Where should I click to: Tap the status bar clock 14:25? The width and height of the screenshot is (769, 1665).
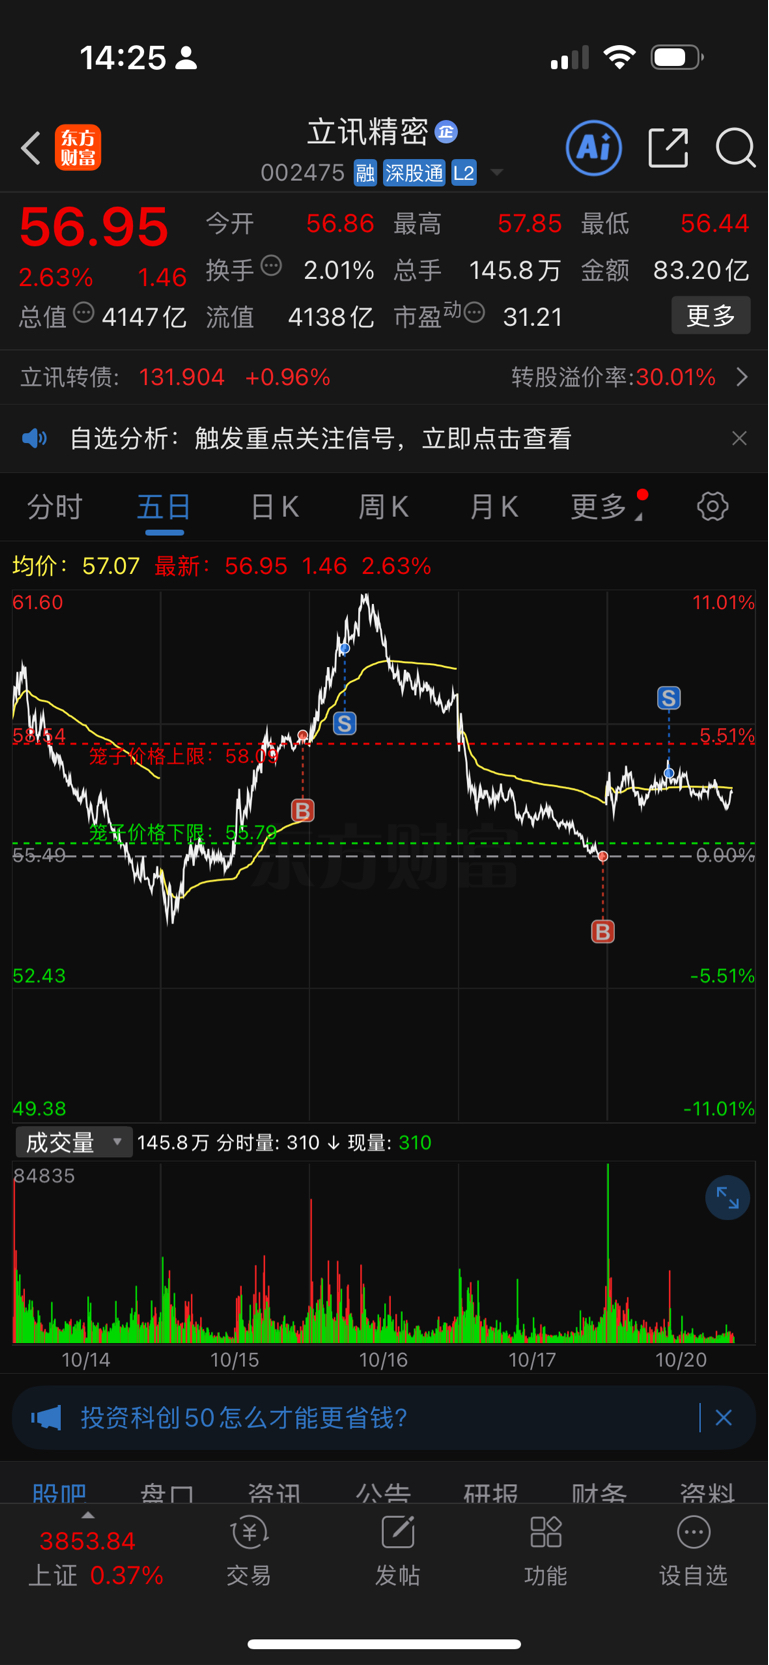123,58
